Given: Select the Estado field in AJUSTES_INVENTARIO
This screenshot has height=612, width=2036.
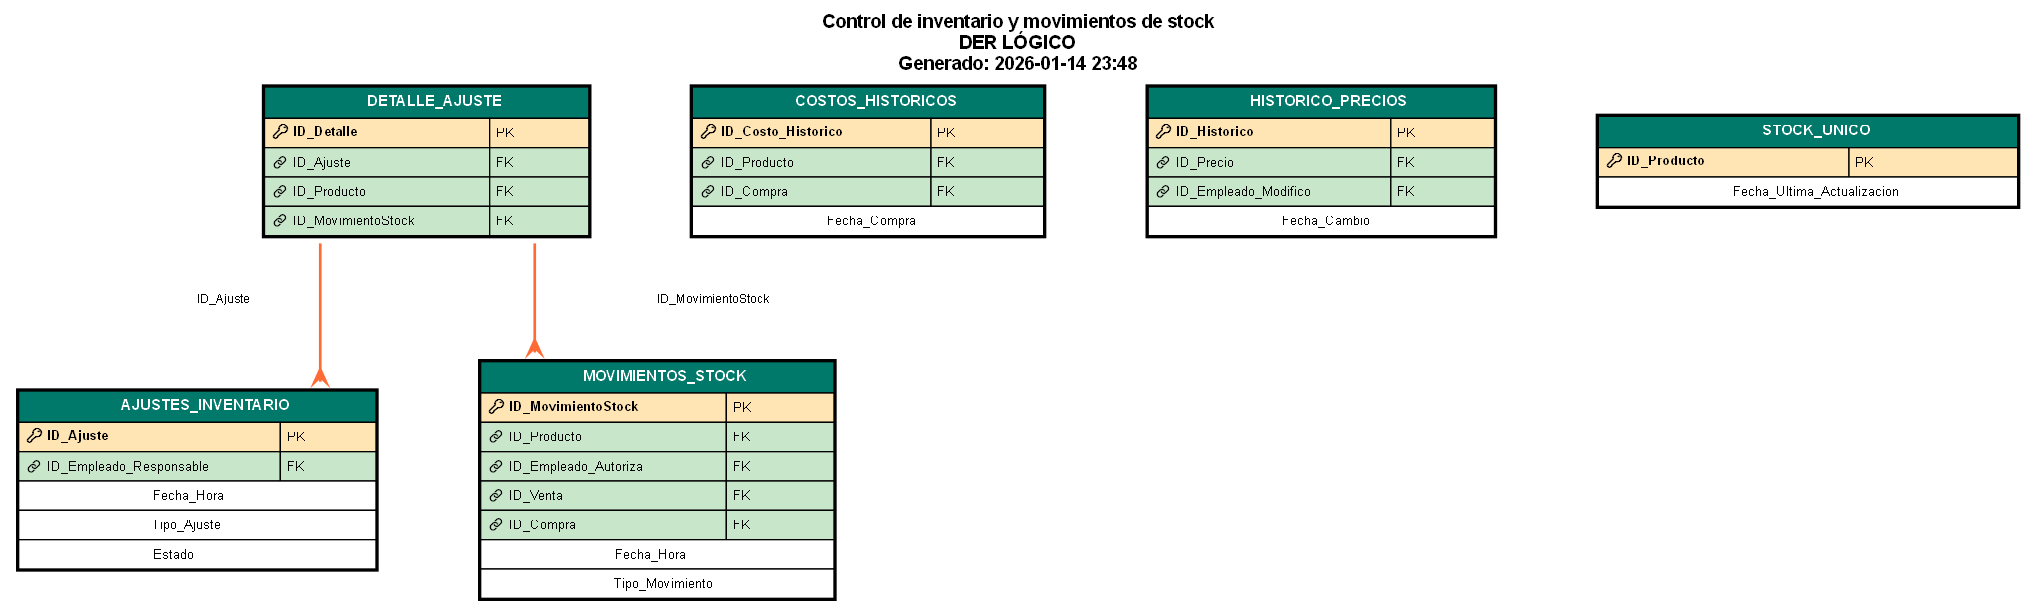Looking at the screenshot, I should (x=174, y=555).
